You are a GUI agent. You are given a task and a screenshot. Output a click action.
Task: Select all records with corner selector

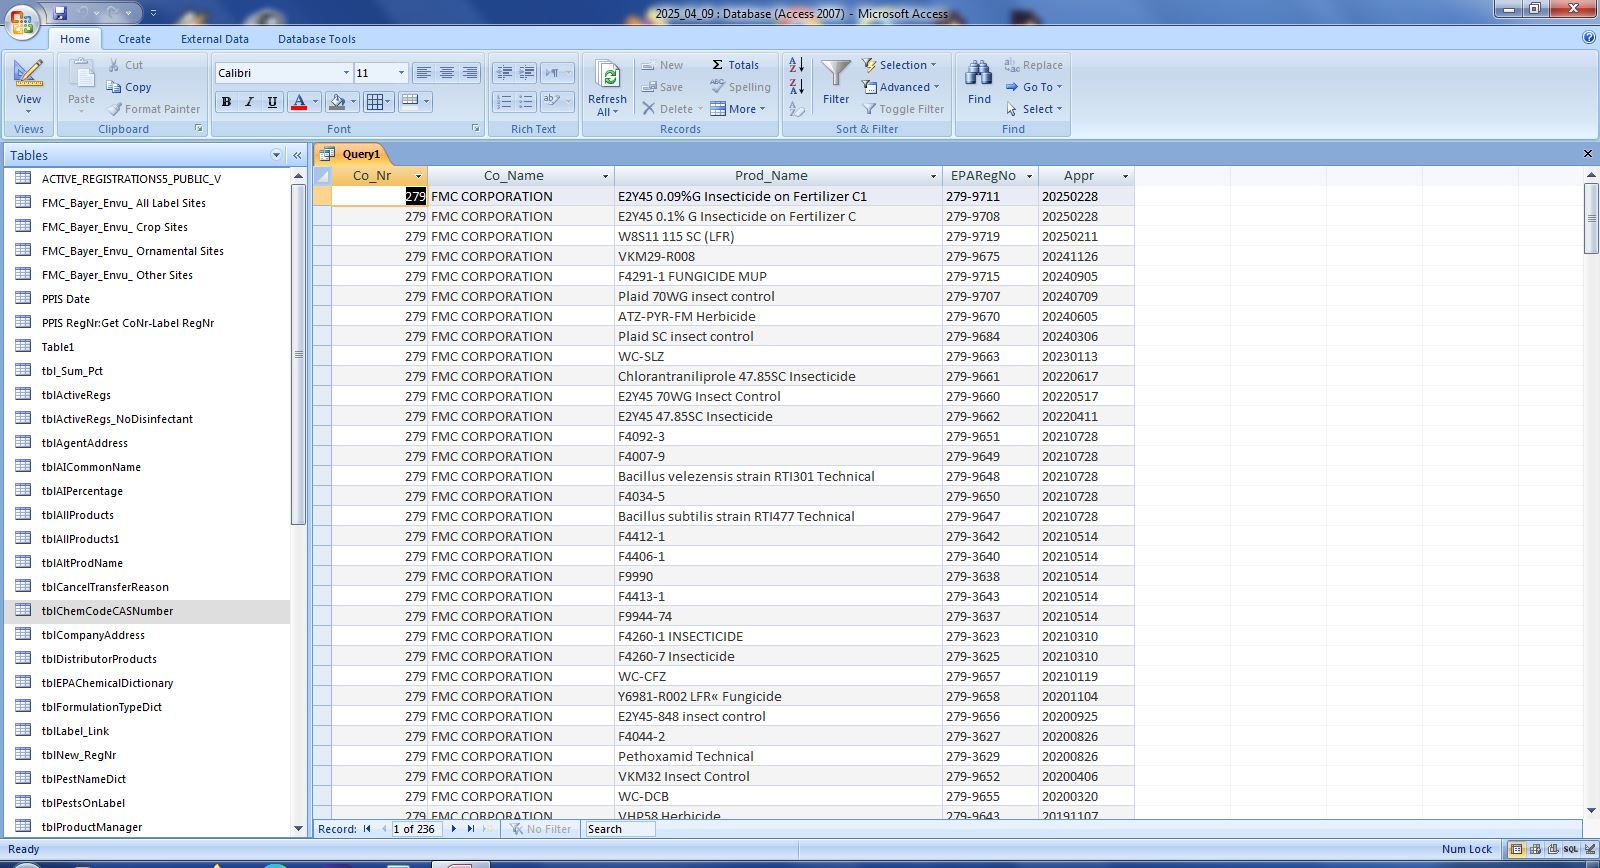(x=322, y=176)
